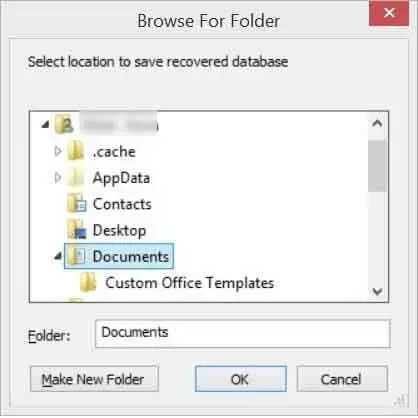Confirm selection with the OK button
The width and height of the screenshot is (418, 418).
(241, 379)
